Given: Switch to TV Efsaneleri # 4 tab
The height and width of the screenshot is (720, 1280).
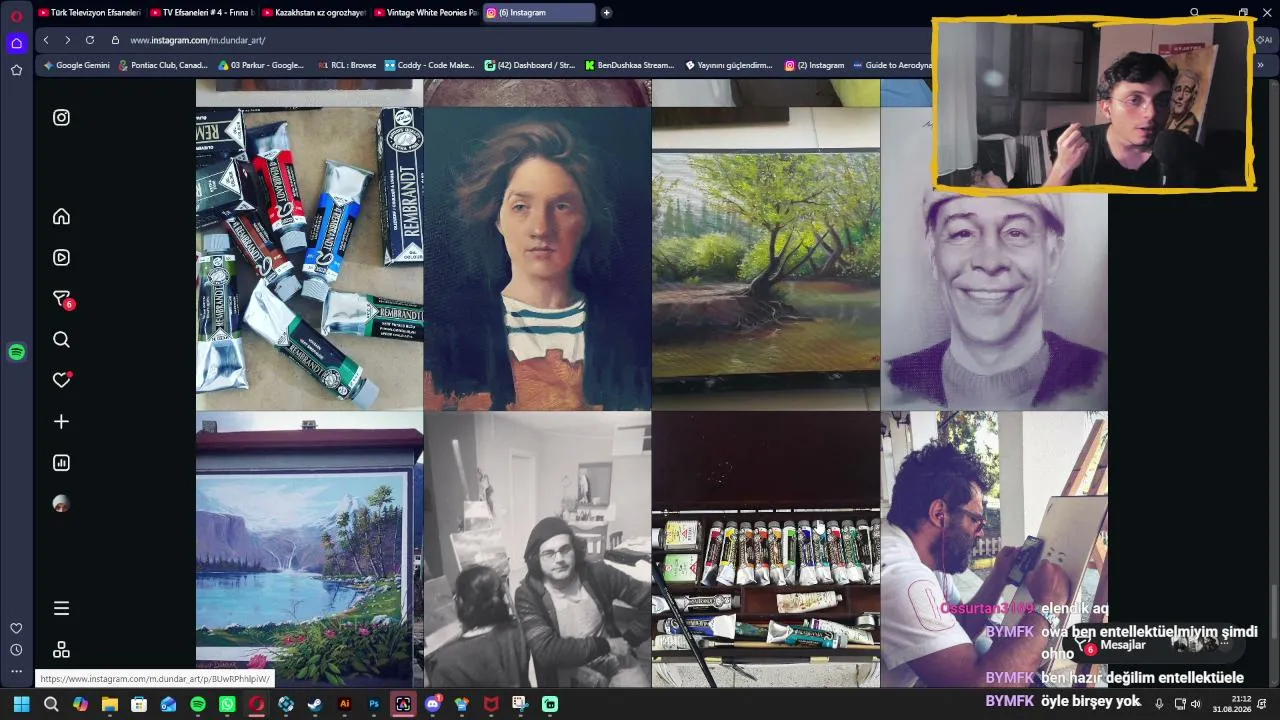Looking at the screenshot, I should tap(202, 13).
